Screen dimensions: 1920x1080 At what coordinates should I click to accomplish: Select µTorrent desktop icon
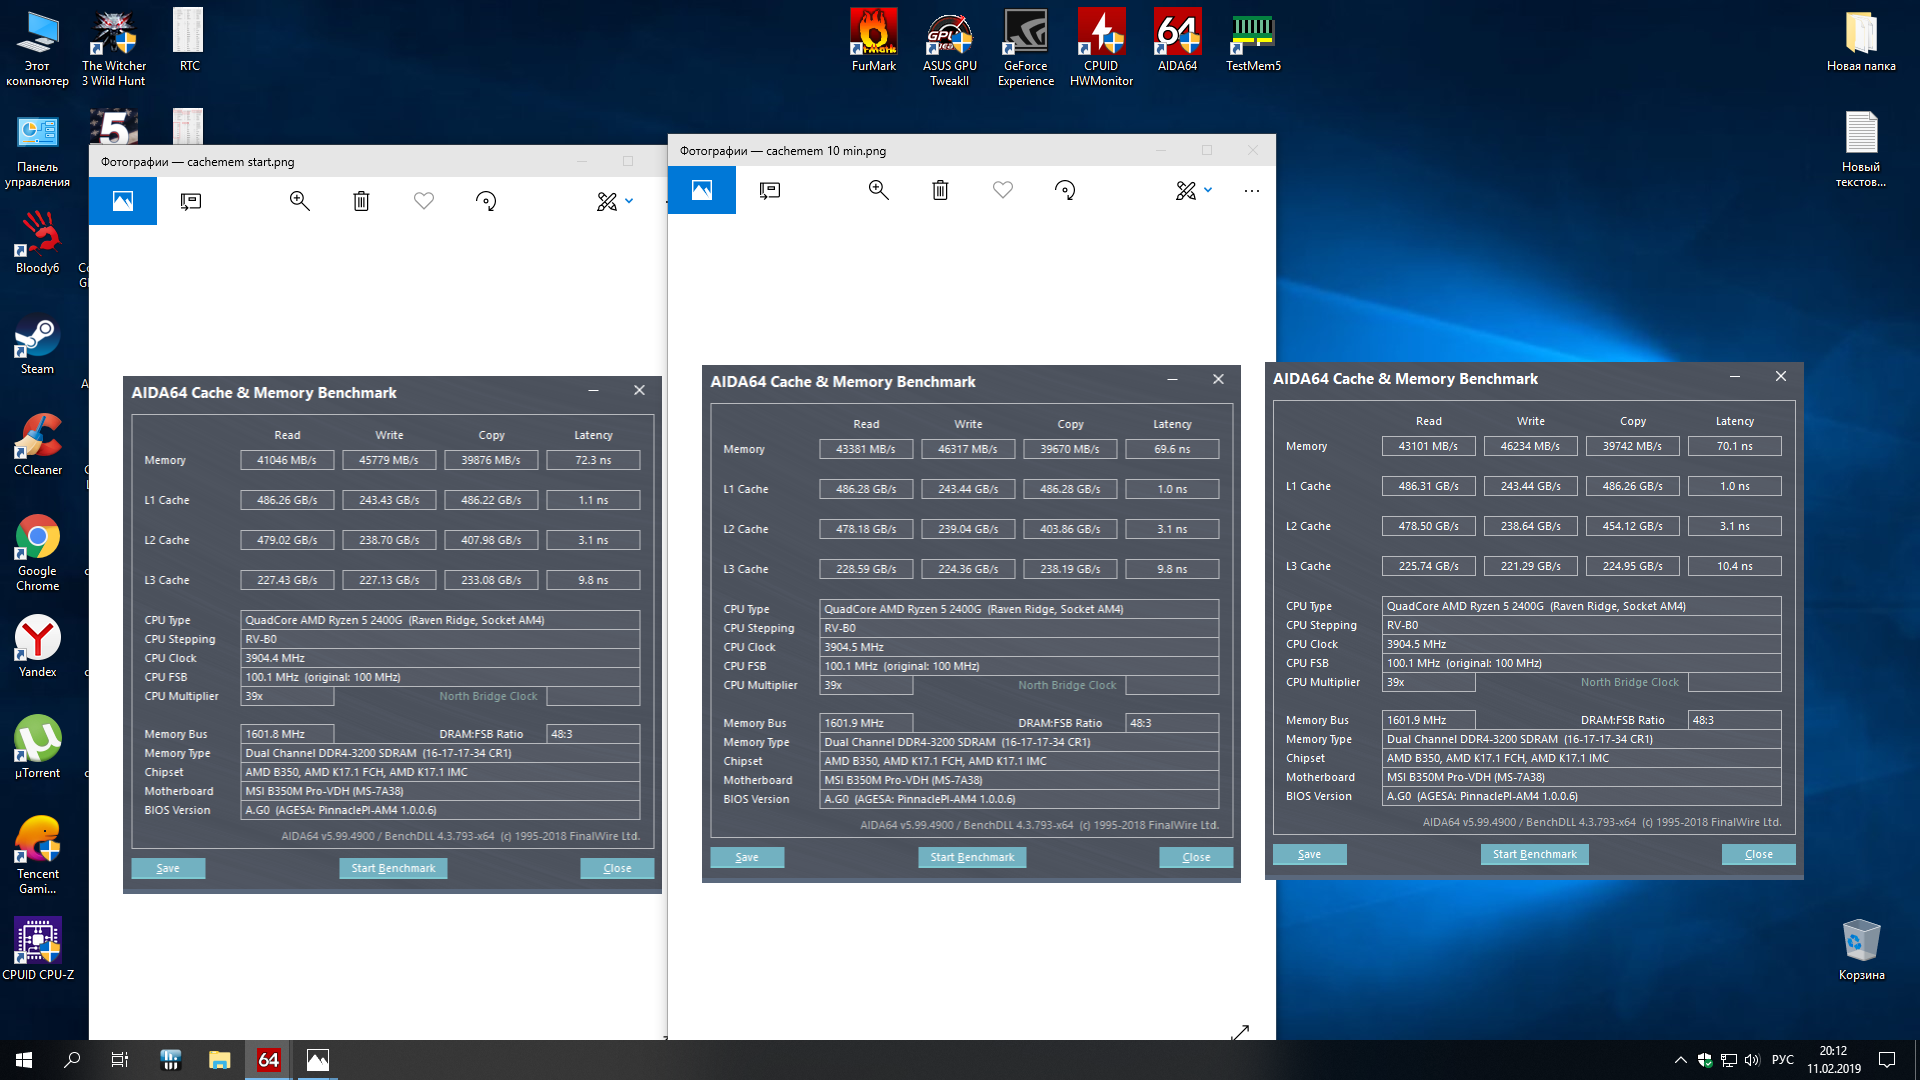tap(38, 747)
